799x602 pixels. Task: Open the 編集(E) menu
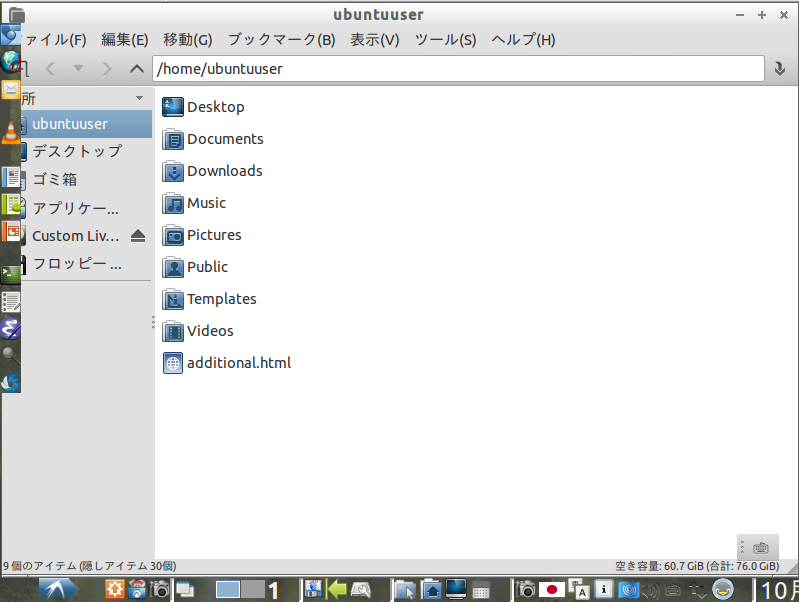pos(124,40)
